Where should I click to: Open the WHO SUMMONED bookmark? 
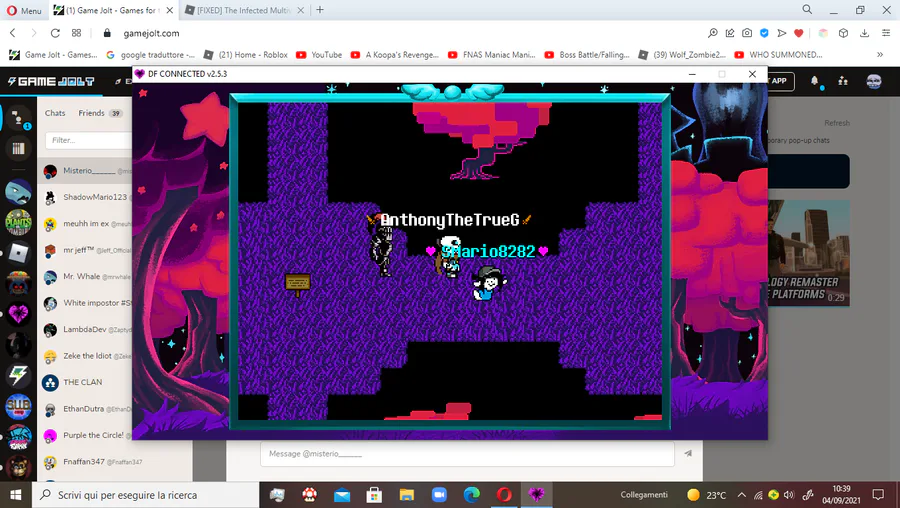coord(778,55)
